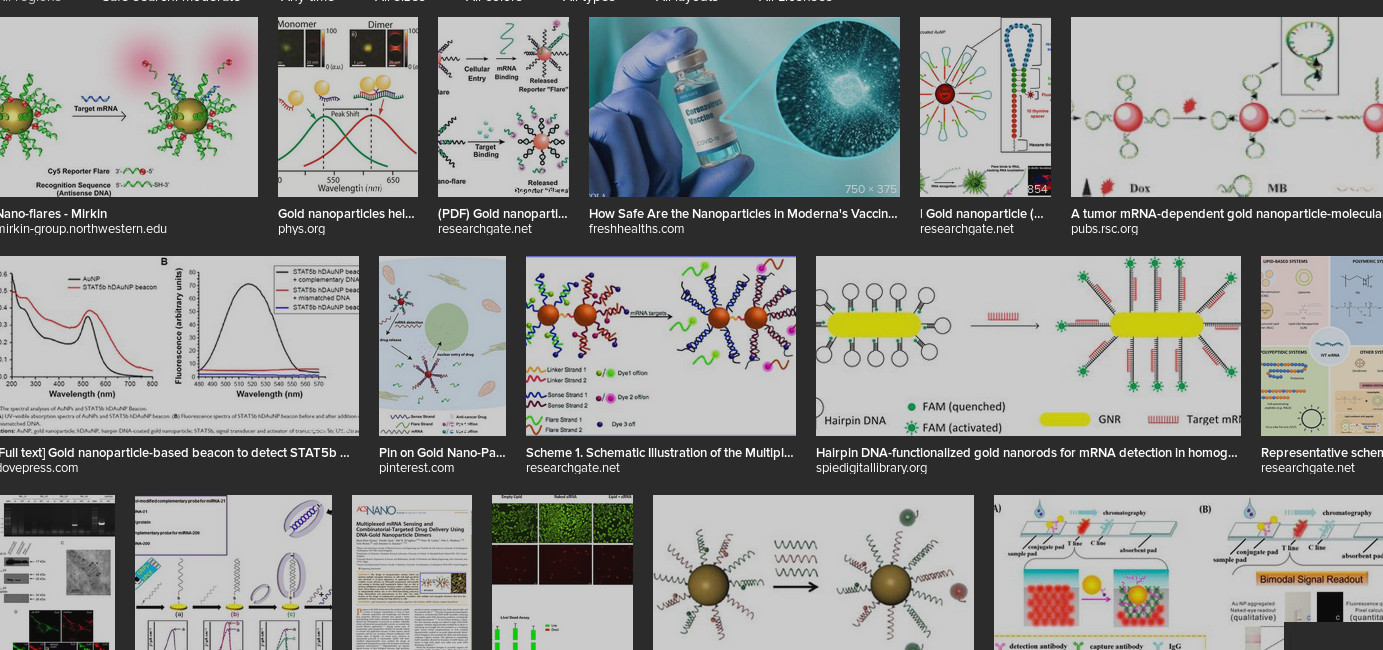Click researchgate.net under 'Scheme 1. Schematic Illustration'
The image size is (1383, 650).
click(x=573, y=468)
